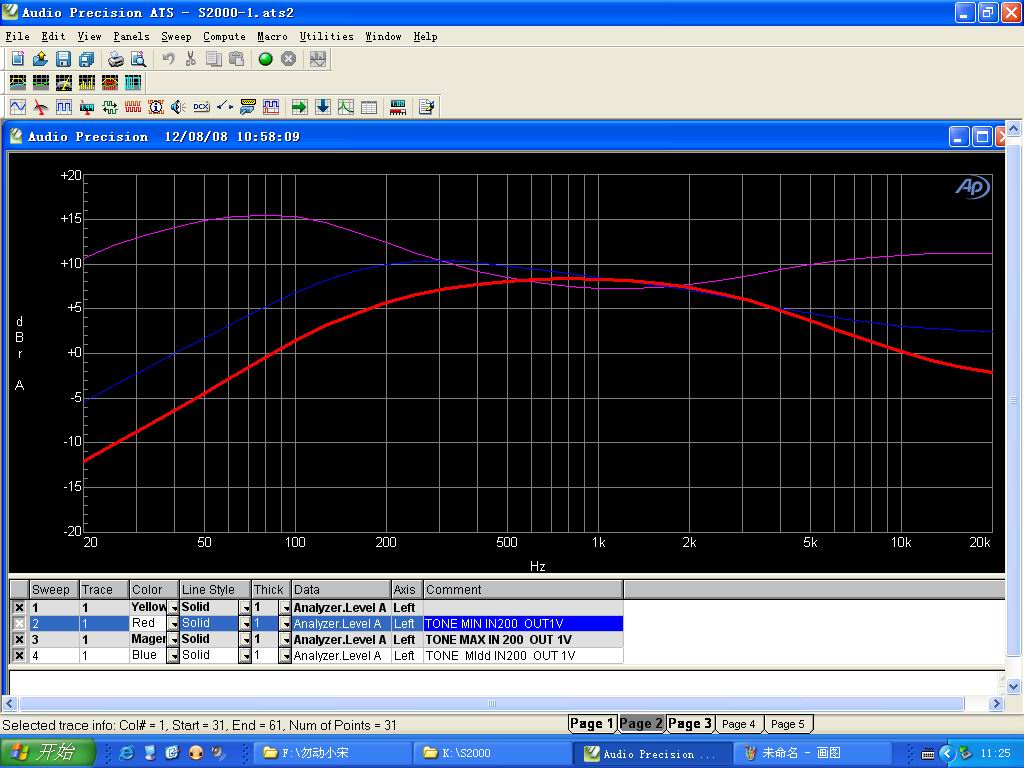Click the Windows Start button on taskbar
The width and height of the screenshot is (1024, 768).
click(48, 753)
